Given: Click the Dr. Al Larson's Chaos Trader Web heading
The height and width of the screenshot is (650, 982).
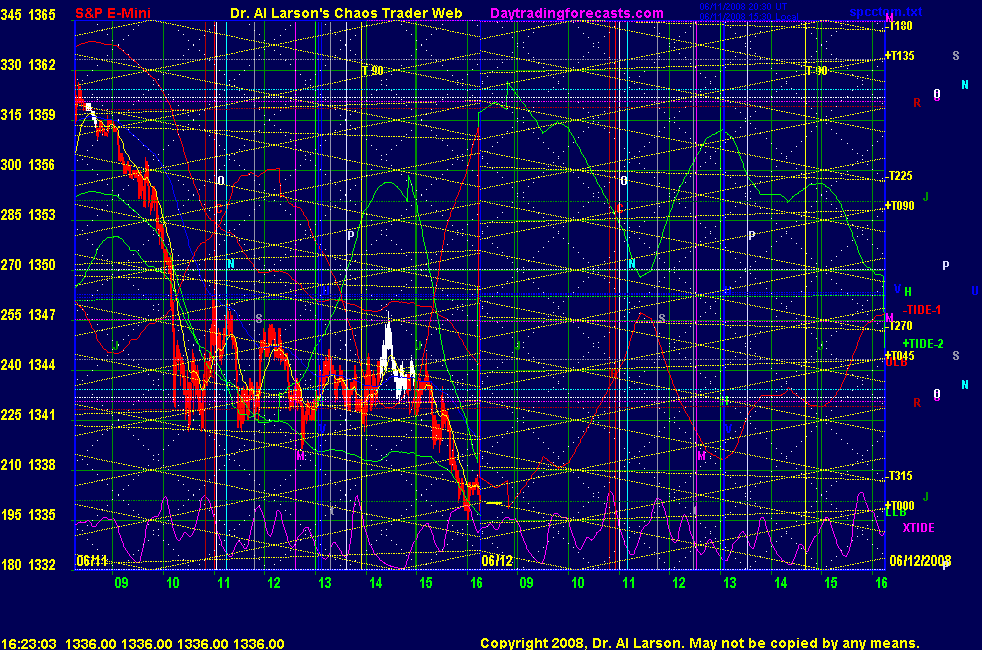Looking at the screenshot, I should [x=346, y=13].
